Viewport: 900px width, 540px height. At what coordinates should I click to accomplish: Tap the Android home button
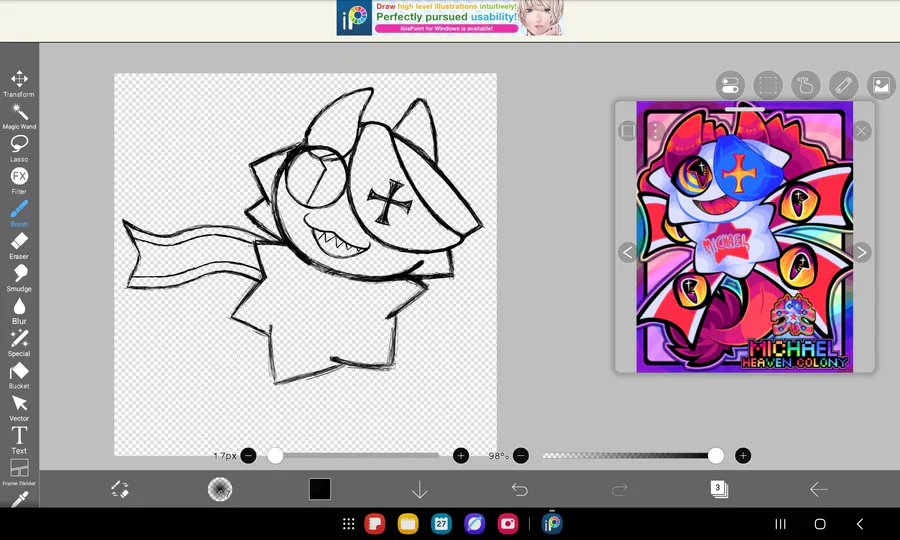click(820, 524)
